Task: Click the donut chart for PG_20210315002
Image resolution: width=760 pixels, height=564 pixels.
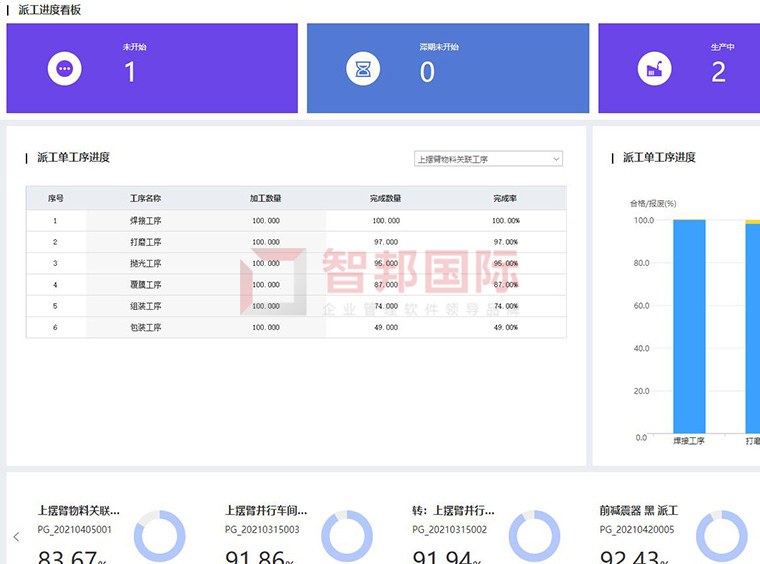Action: pos(534,536)
